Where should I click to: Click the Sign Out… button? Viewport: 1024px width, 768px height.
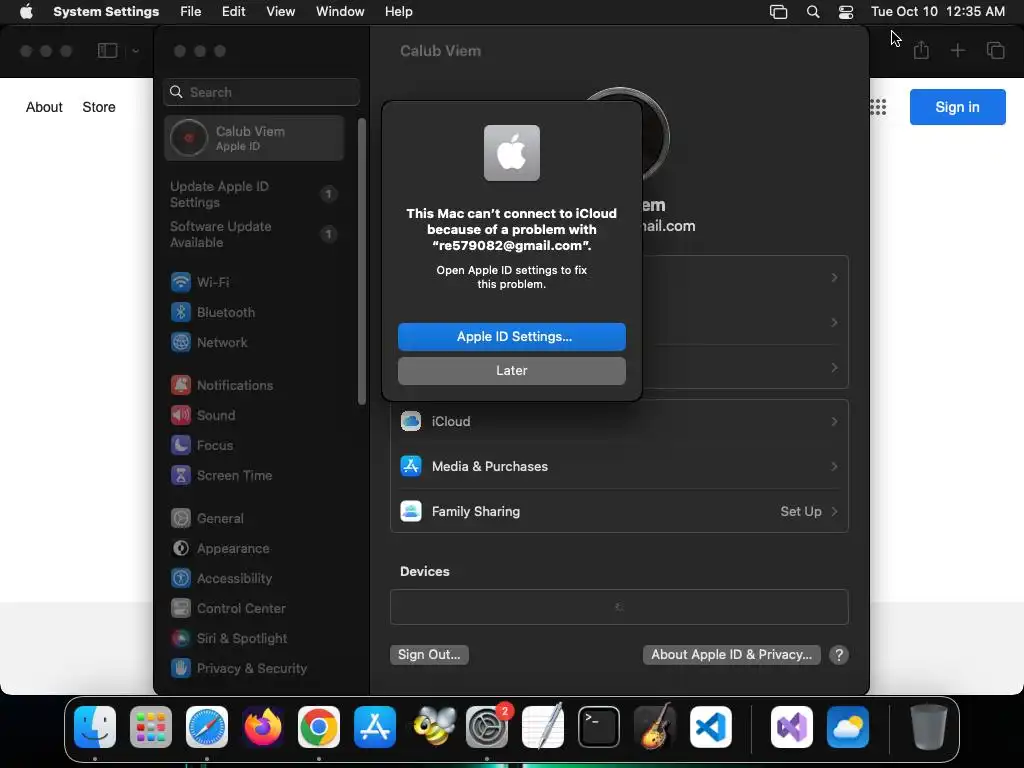point(429,654)
